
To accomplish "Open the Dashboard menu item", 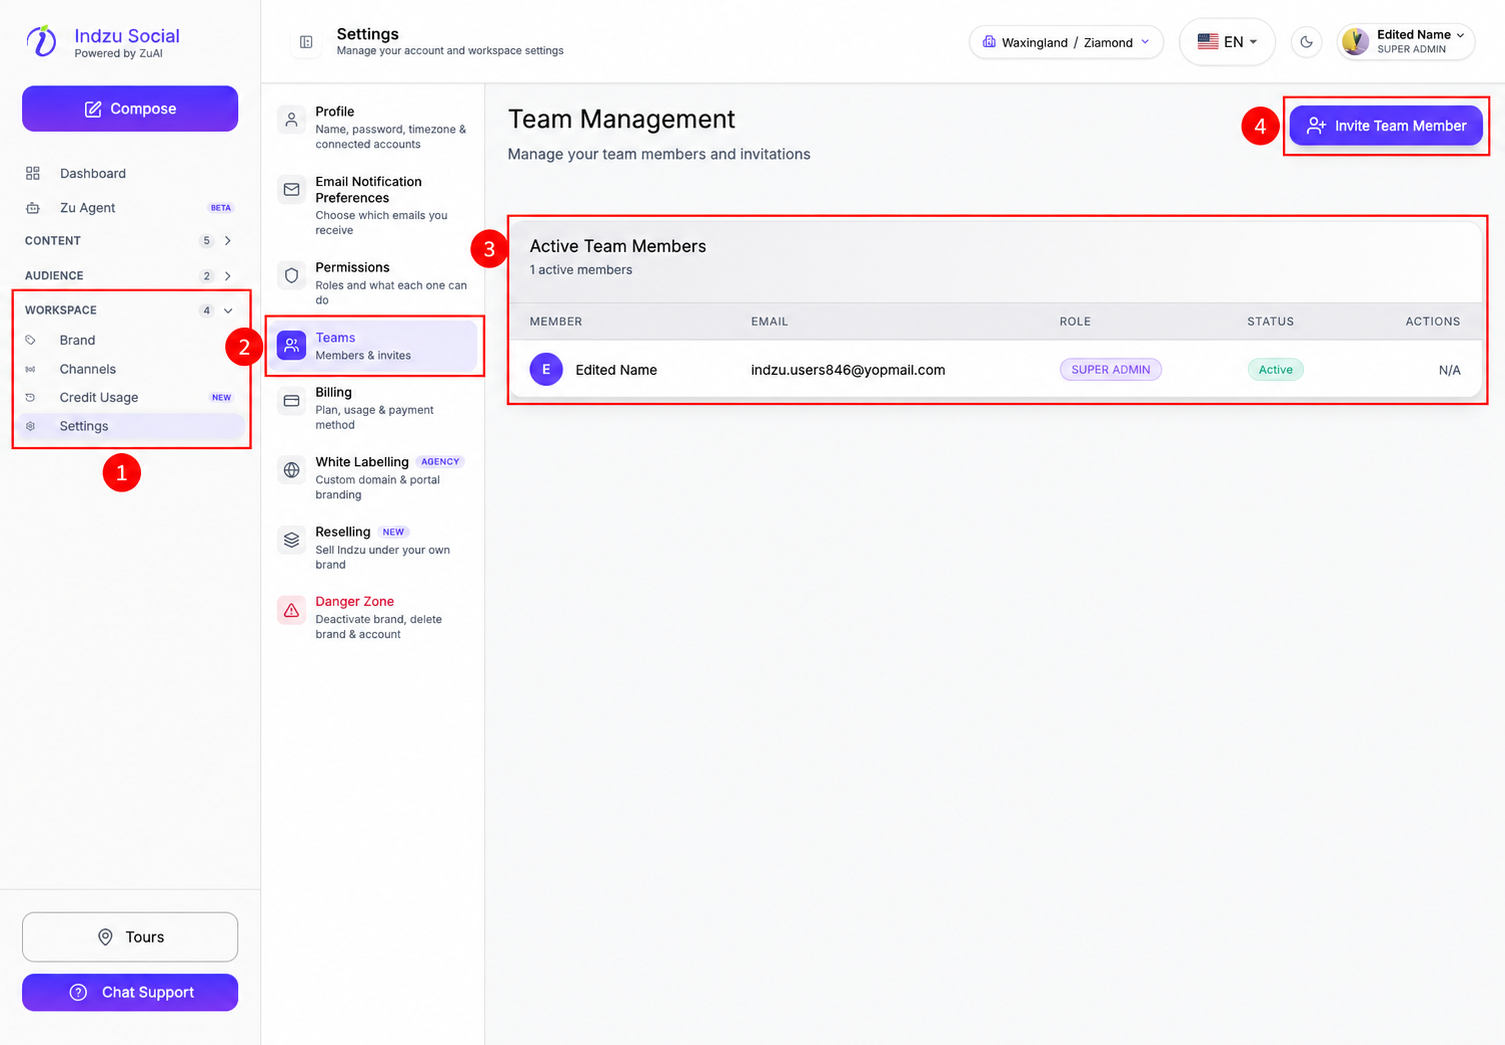I will click(130, 173).
